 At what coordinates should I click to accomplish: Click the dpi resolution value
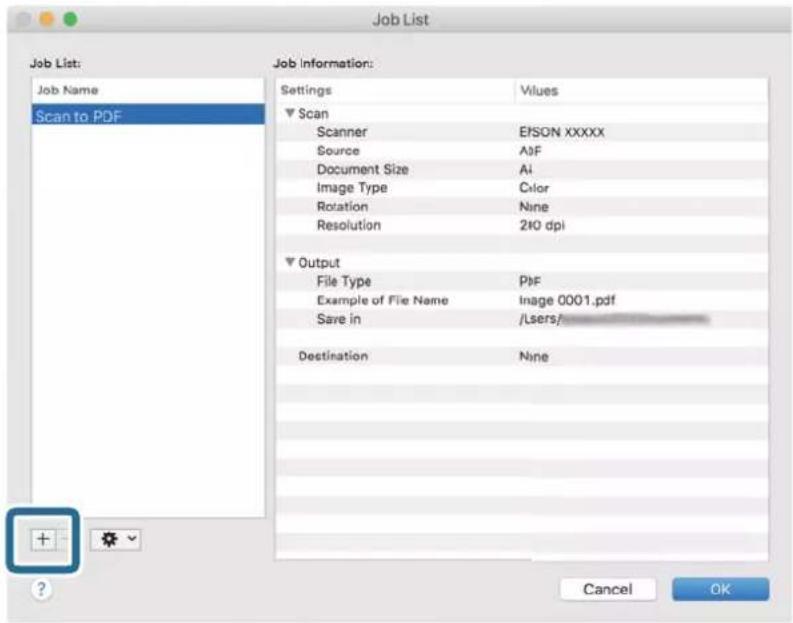pyautogui.click(x=542, y=226)
